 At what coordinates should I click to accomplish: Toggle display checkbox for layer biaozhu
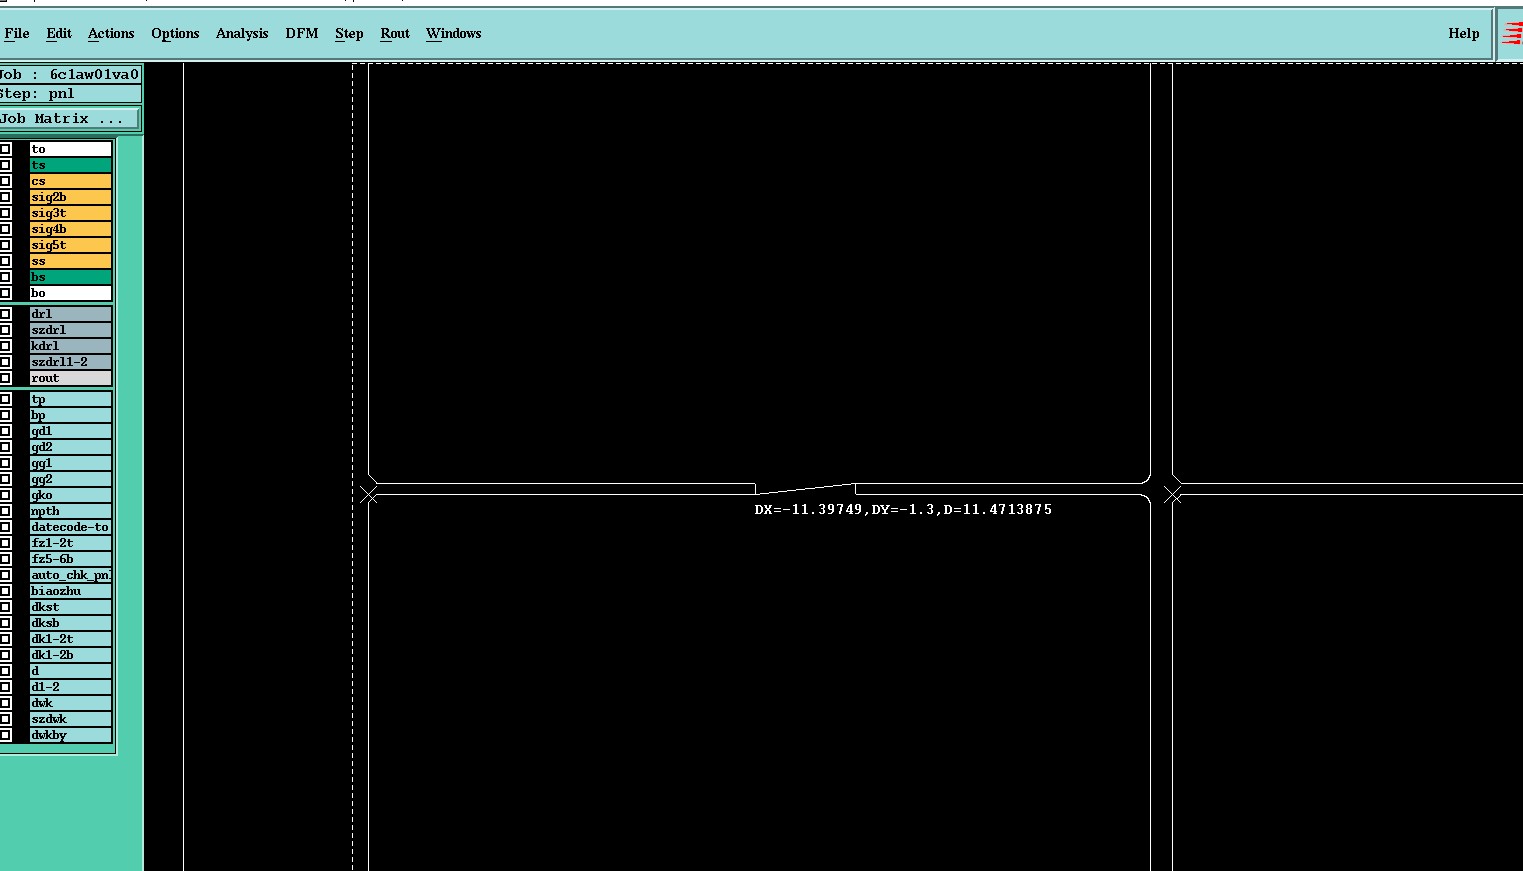click(6, 591)
